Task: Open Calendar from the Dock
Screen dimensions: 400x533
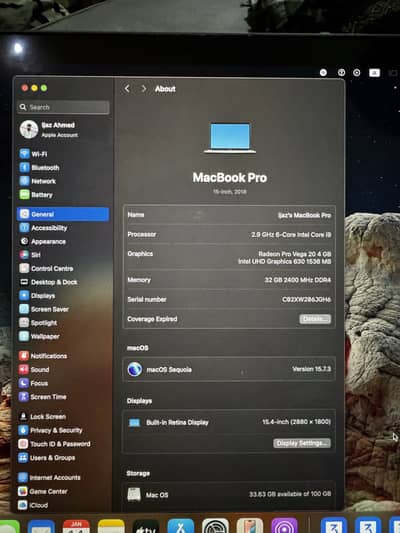Action: pos(76,526)
